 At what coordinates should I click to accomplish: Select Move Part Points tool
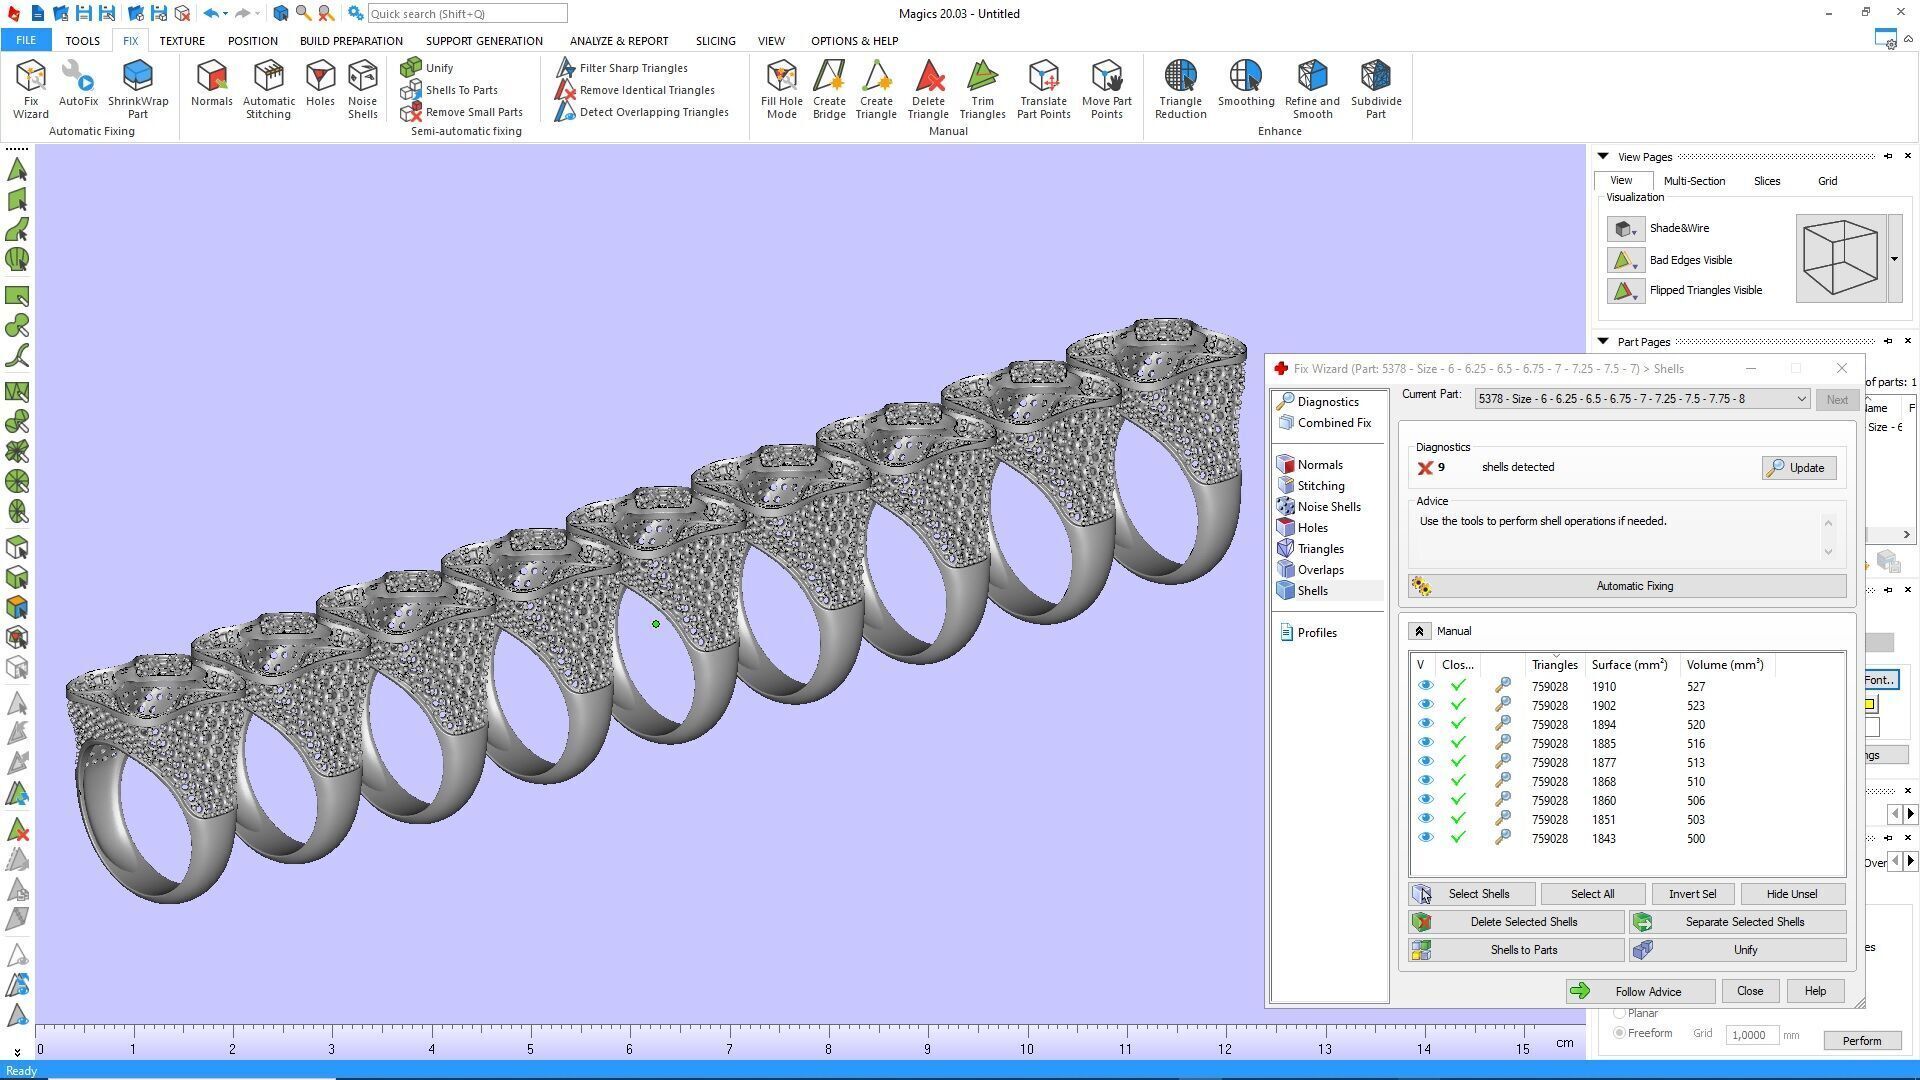(1106, 89)
